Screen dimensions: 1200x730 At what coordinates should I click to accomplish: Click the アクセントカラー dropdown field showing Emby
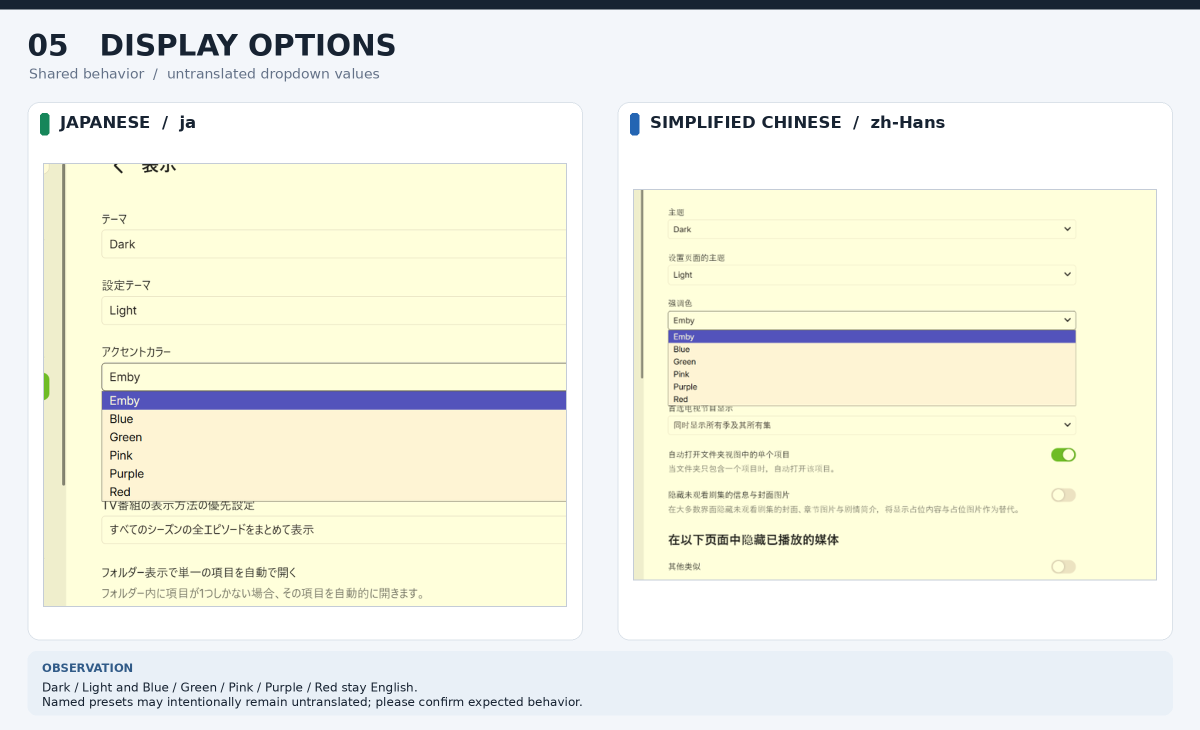tap(334, 377)
